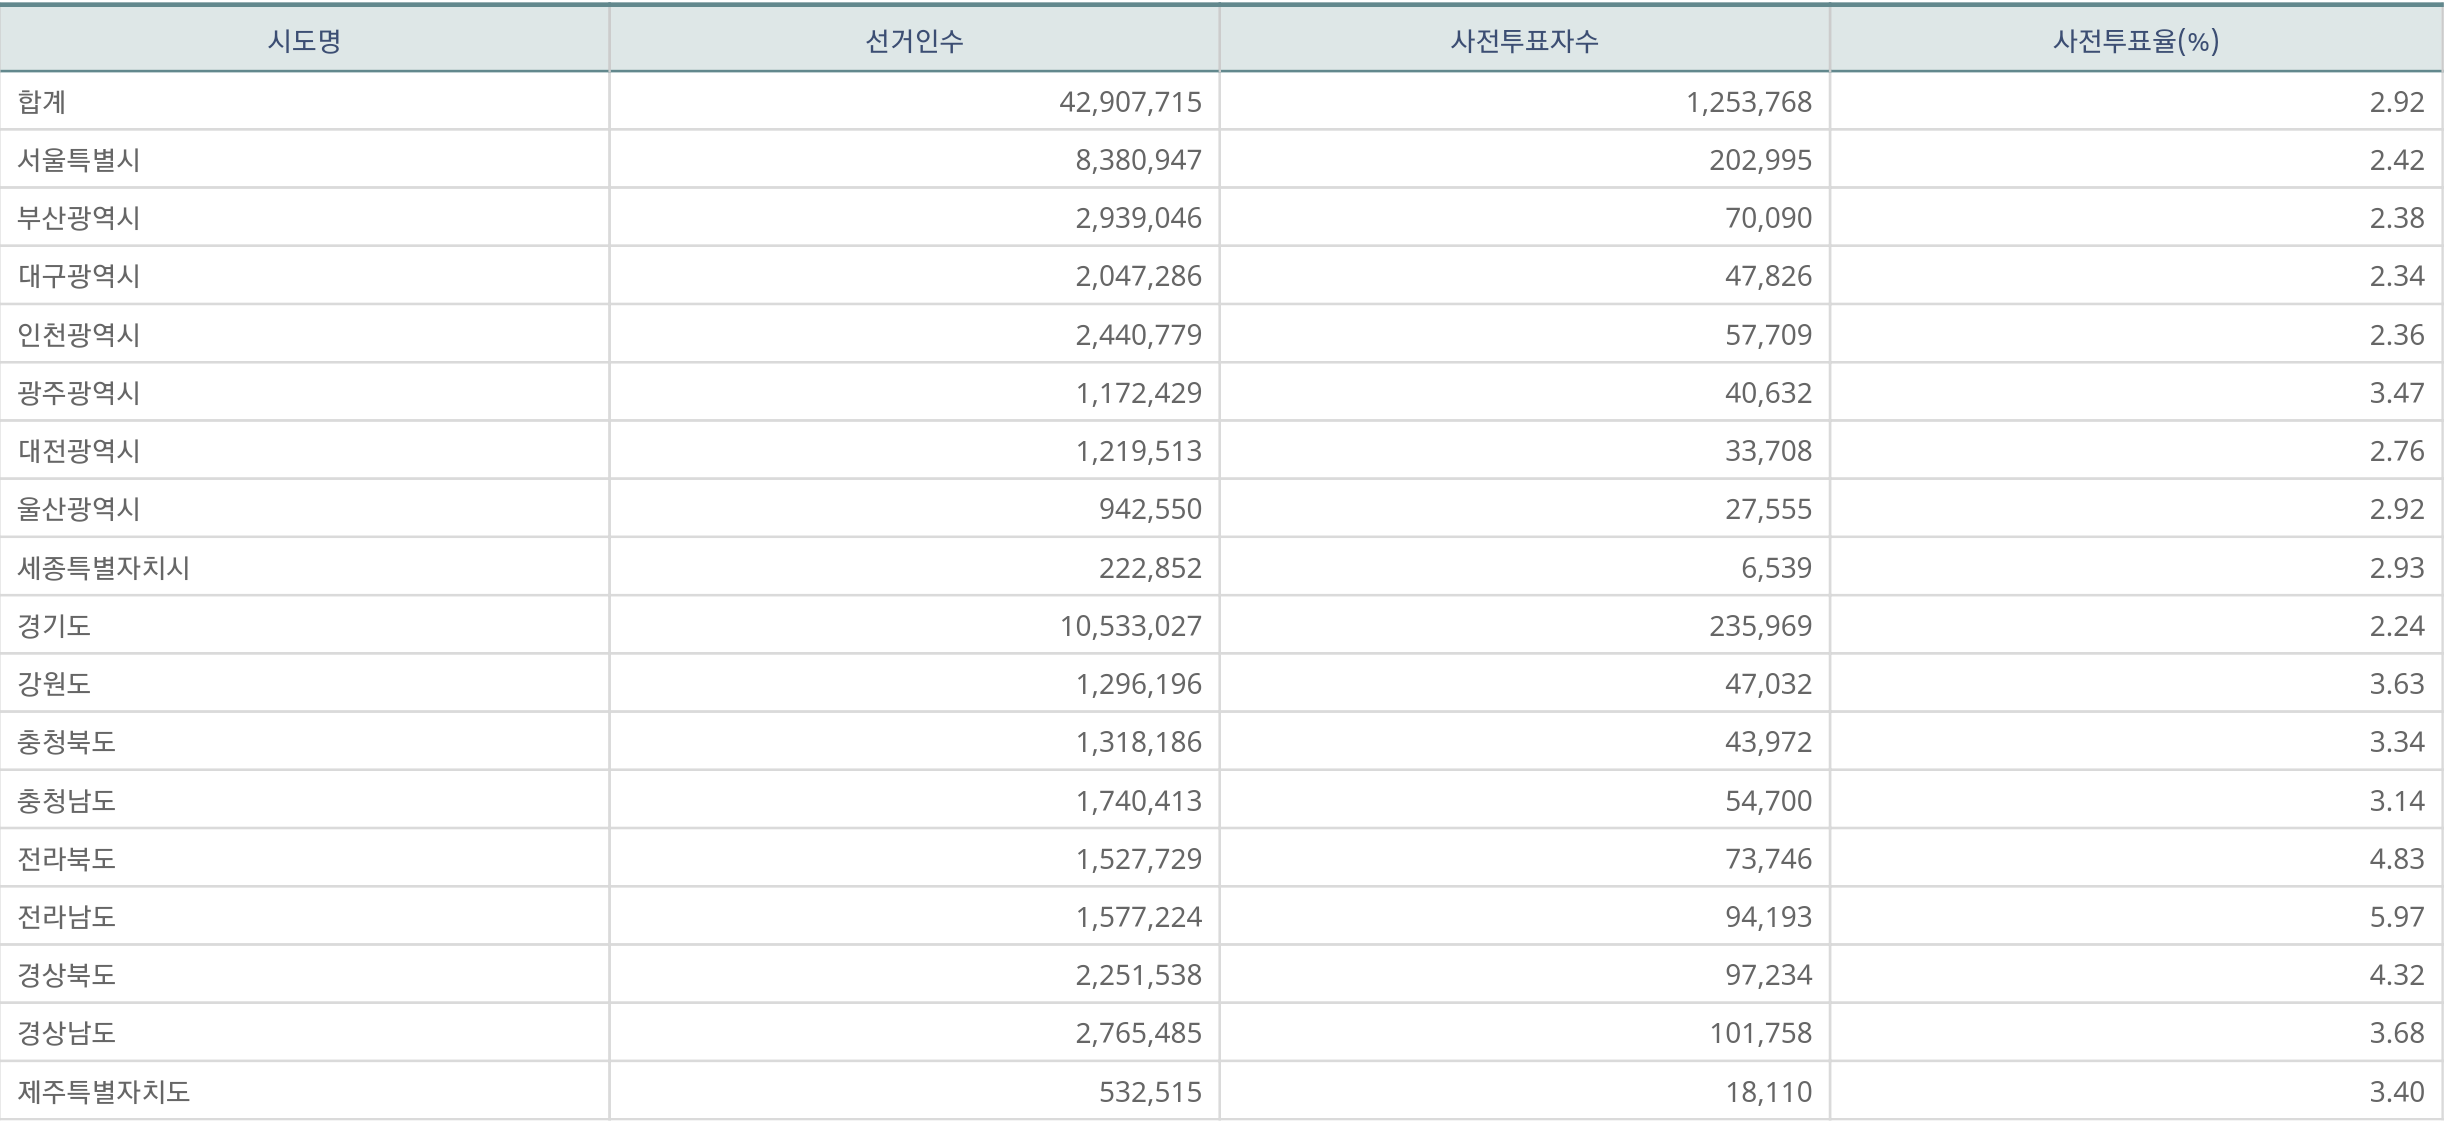Image resolution: width=2445 pixels, height=1131 pixels.
Task: Click the 부산광역시 cell
Action: point(79,218)
